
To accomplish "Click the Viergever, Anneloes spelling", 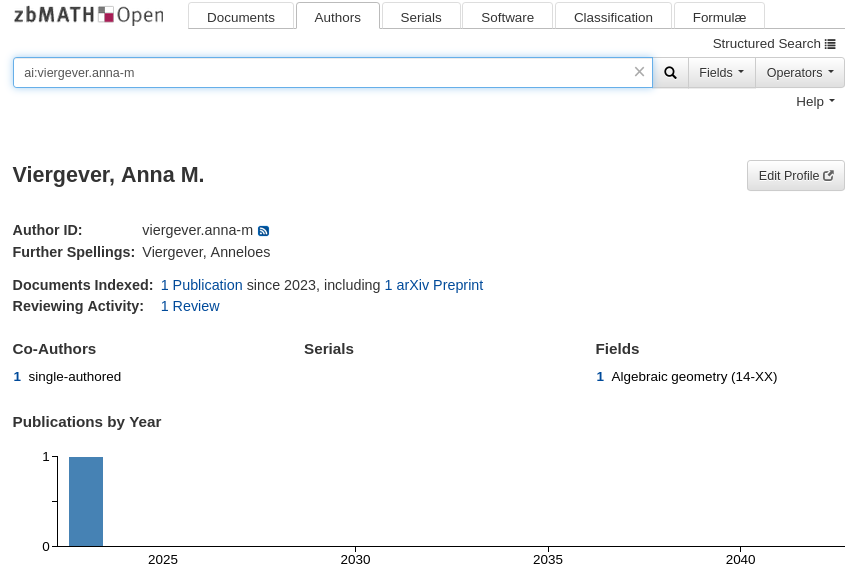I will pyautogui.click(x=206, y=252).
